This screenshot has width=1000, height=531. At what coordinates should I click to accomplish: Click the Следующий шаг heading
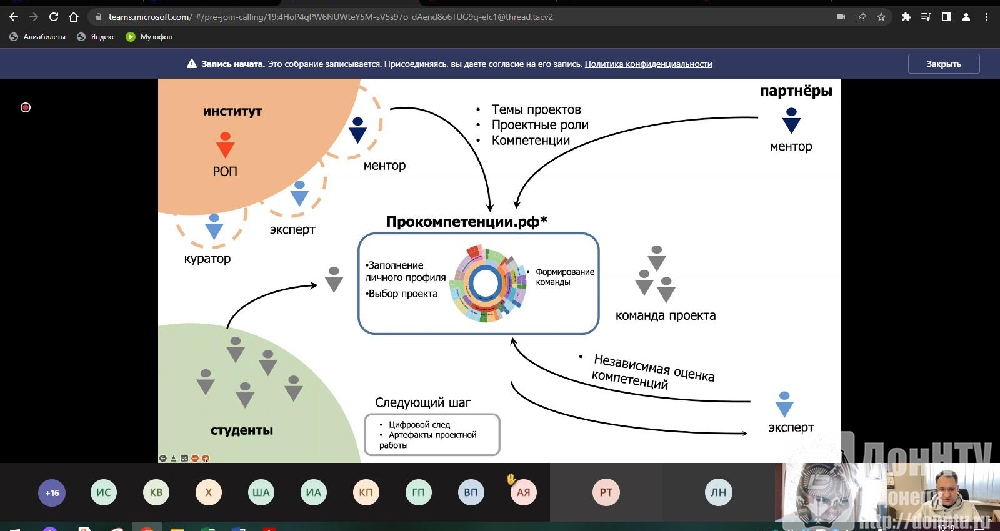click(423, 402)
